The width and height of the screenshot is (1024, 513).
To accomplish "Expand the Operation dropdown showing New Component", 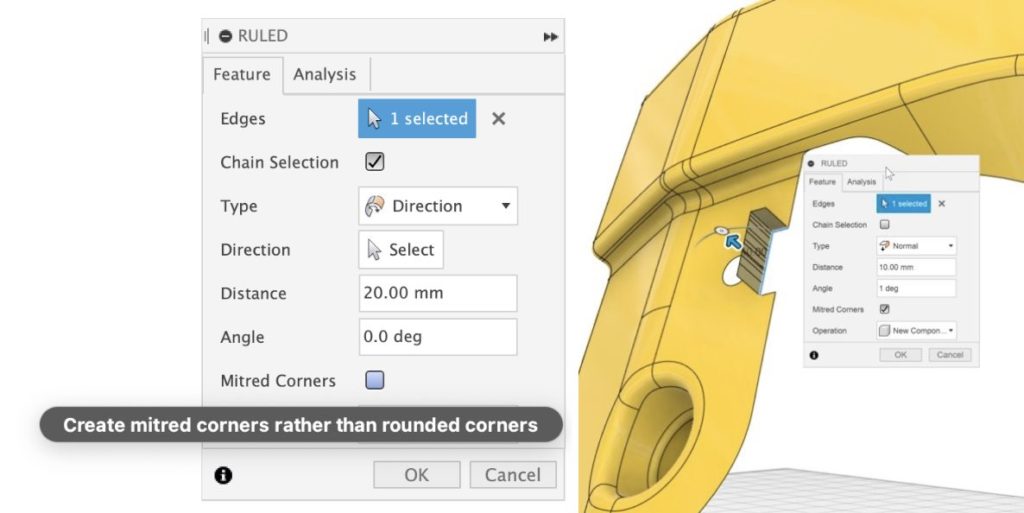I will click(x=916, y=331).
